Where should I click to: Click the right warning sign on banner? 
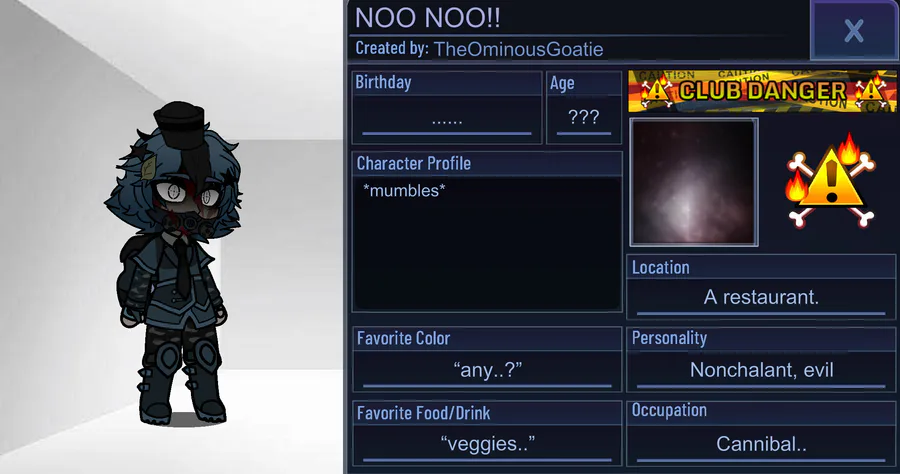870,92
